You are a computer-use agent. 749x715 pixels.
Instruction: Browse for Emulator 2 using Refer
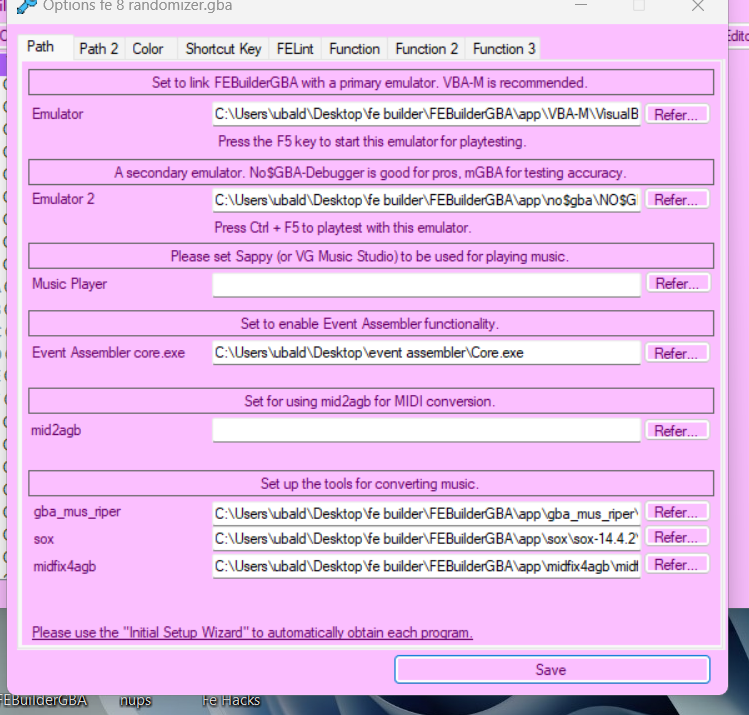[677, 199]
